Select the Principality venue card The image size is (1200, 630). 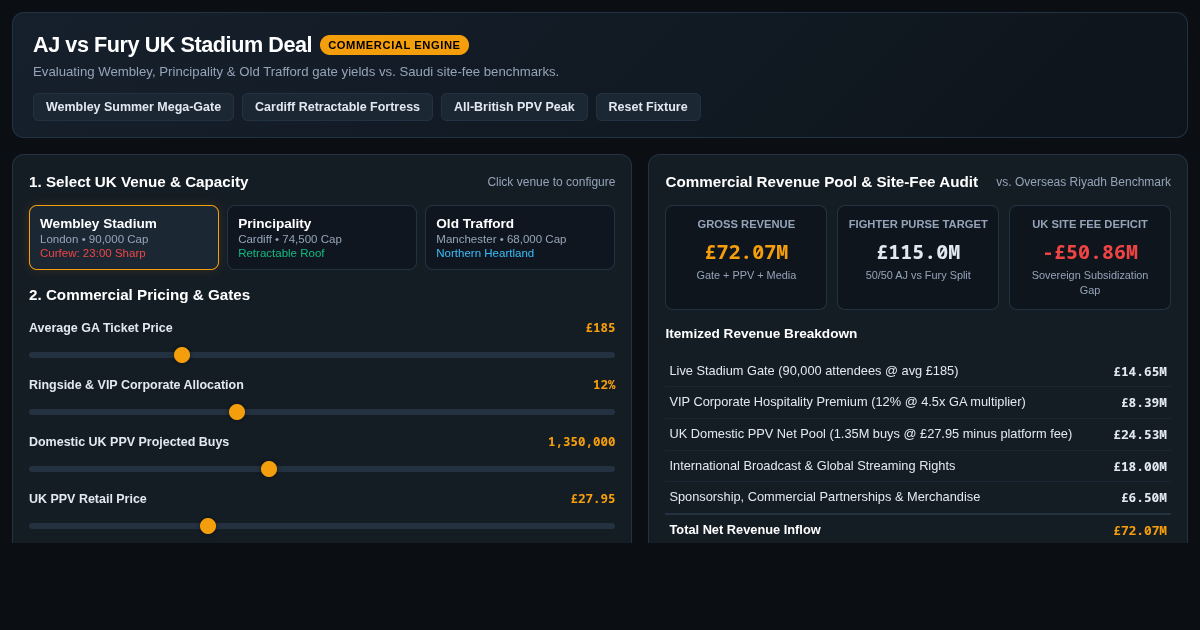(x=322, y=238)
